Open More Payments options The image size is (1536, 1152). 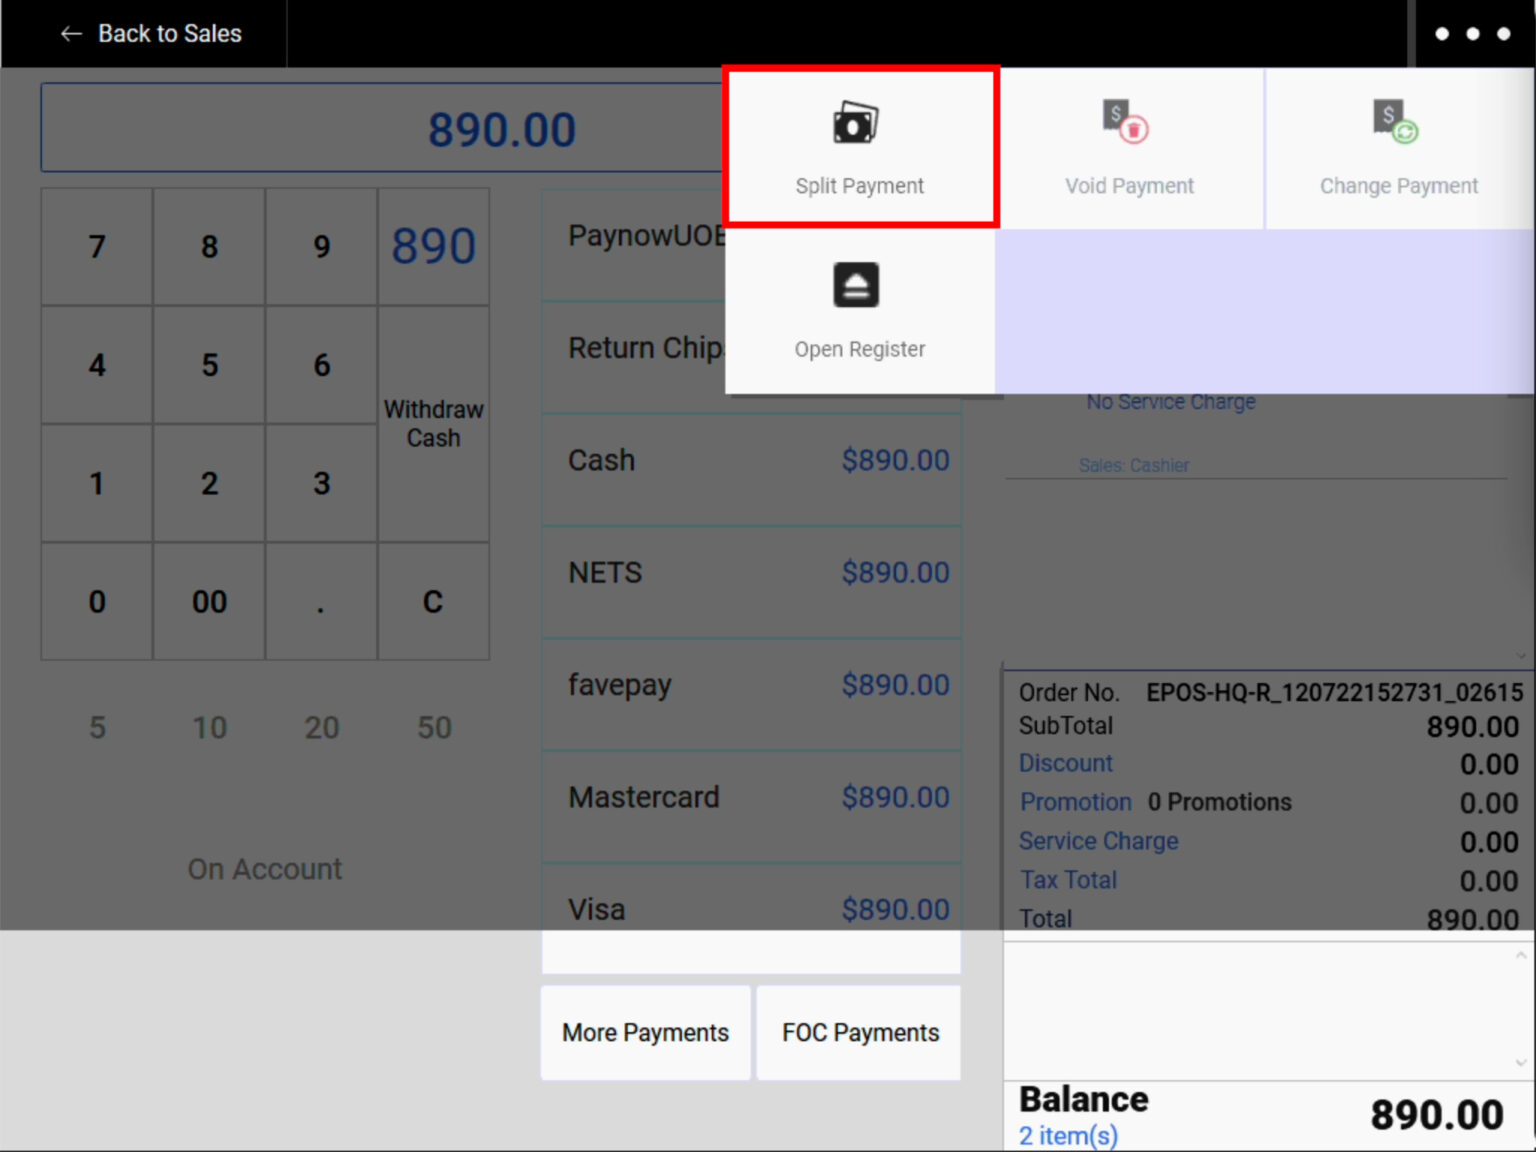(645, 1032)
